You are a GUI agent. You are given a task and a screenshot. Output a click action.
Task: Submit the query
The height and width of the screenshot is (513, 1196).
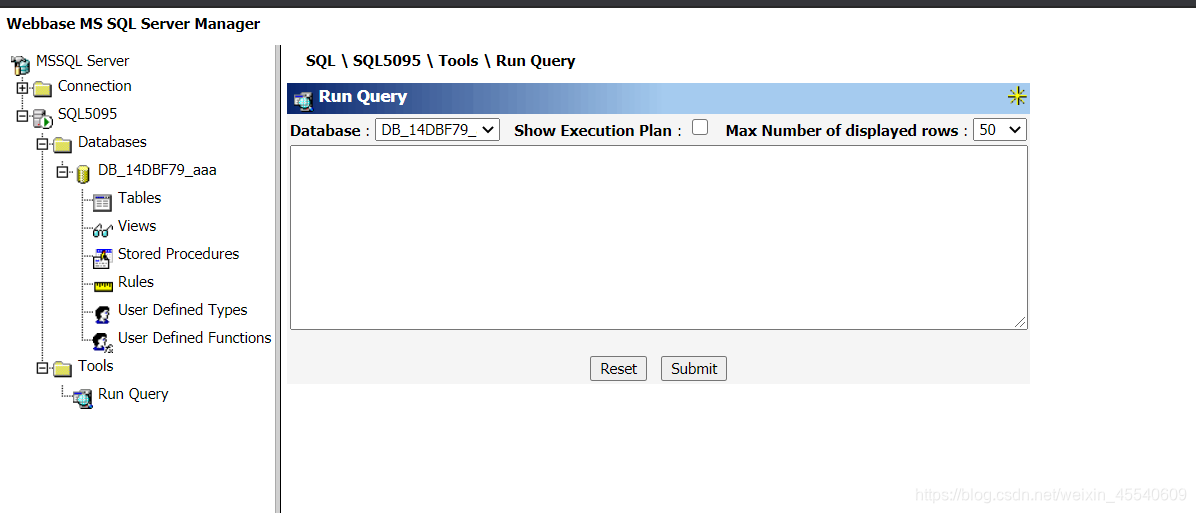tap(694, 369)
